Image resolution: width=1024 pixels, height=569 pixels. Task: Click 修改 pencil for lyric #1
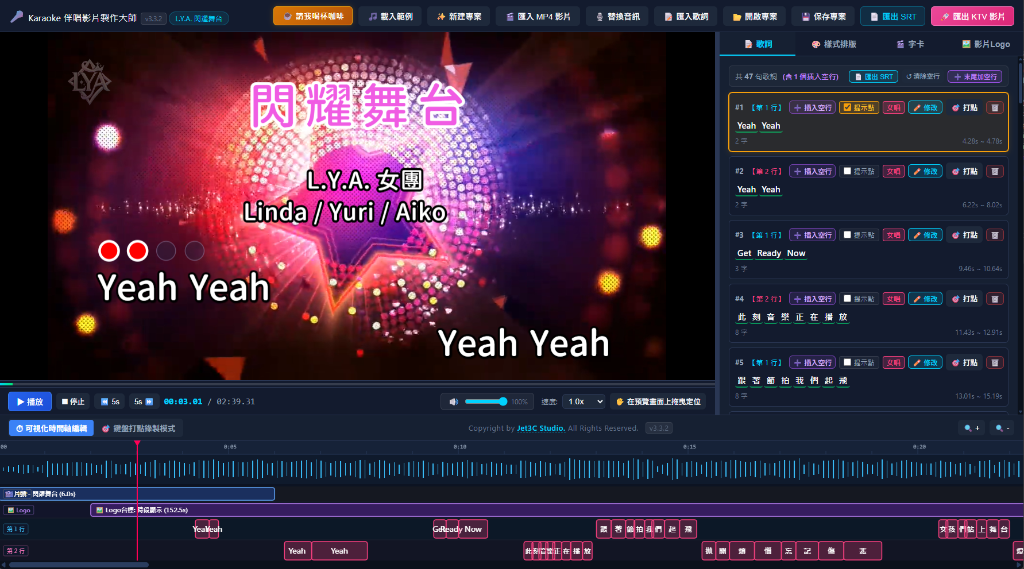[x=925, y=108]
